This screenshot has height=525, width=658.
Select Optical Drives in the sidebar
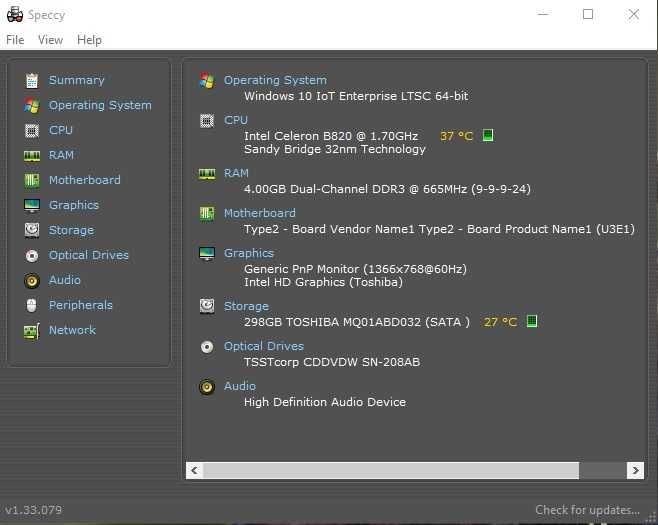[89, 255]
